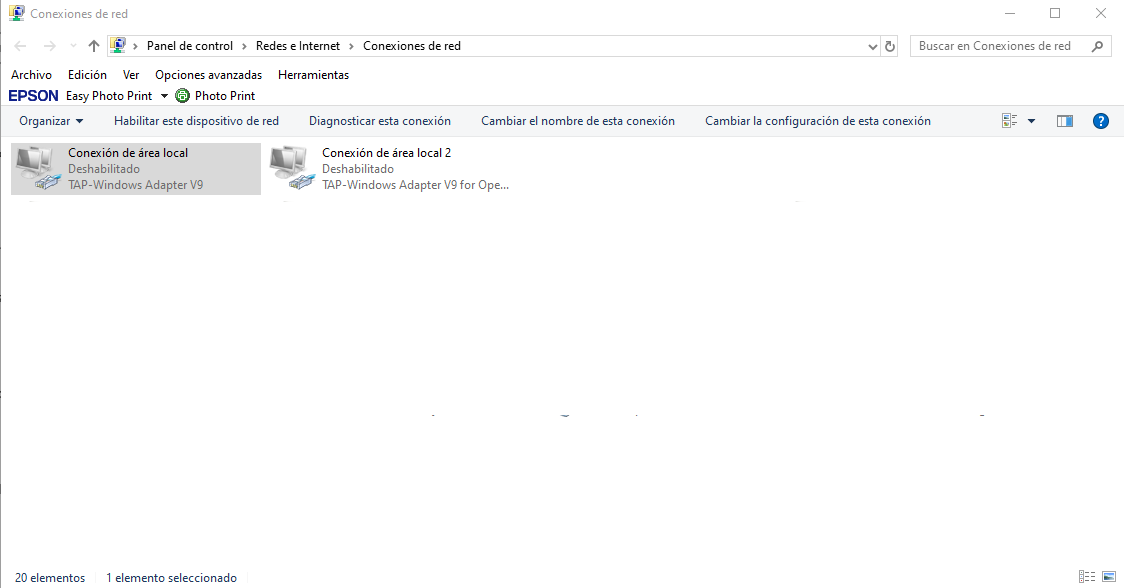Click the back navigation arrow
1124x588 pixels.
[x=20, y=46]
